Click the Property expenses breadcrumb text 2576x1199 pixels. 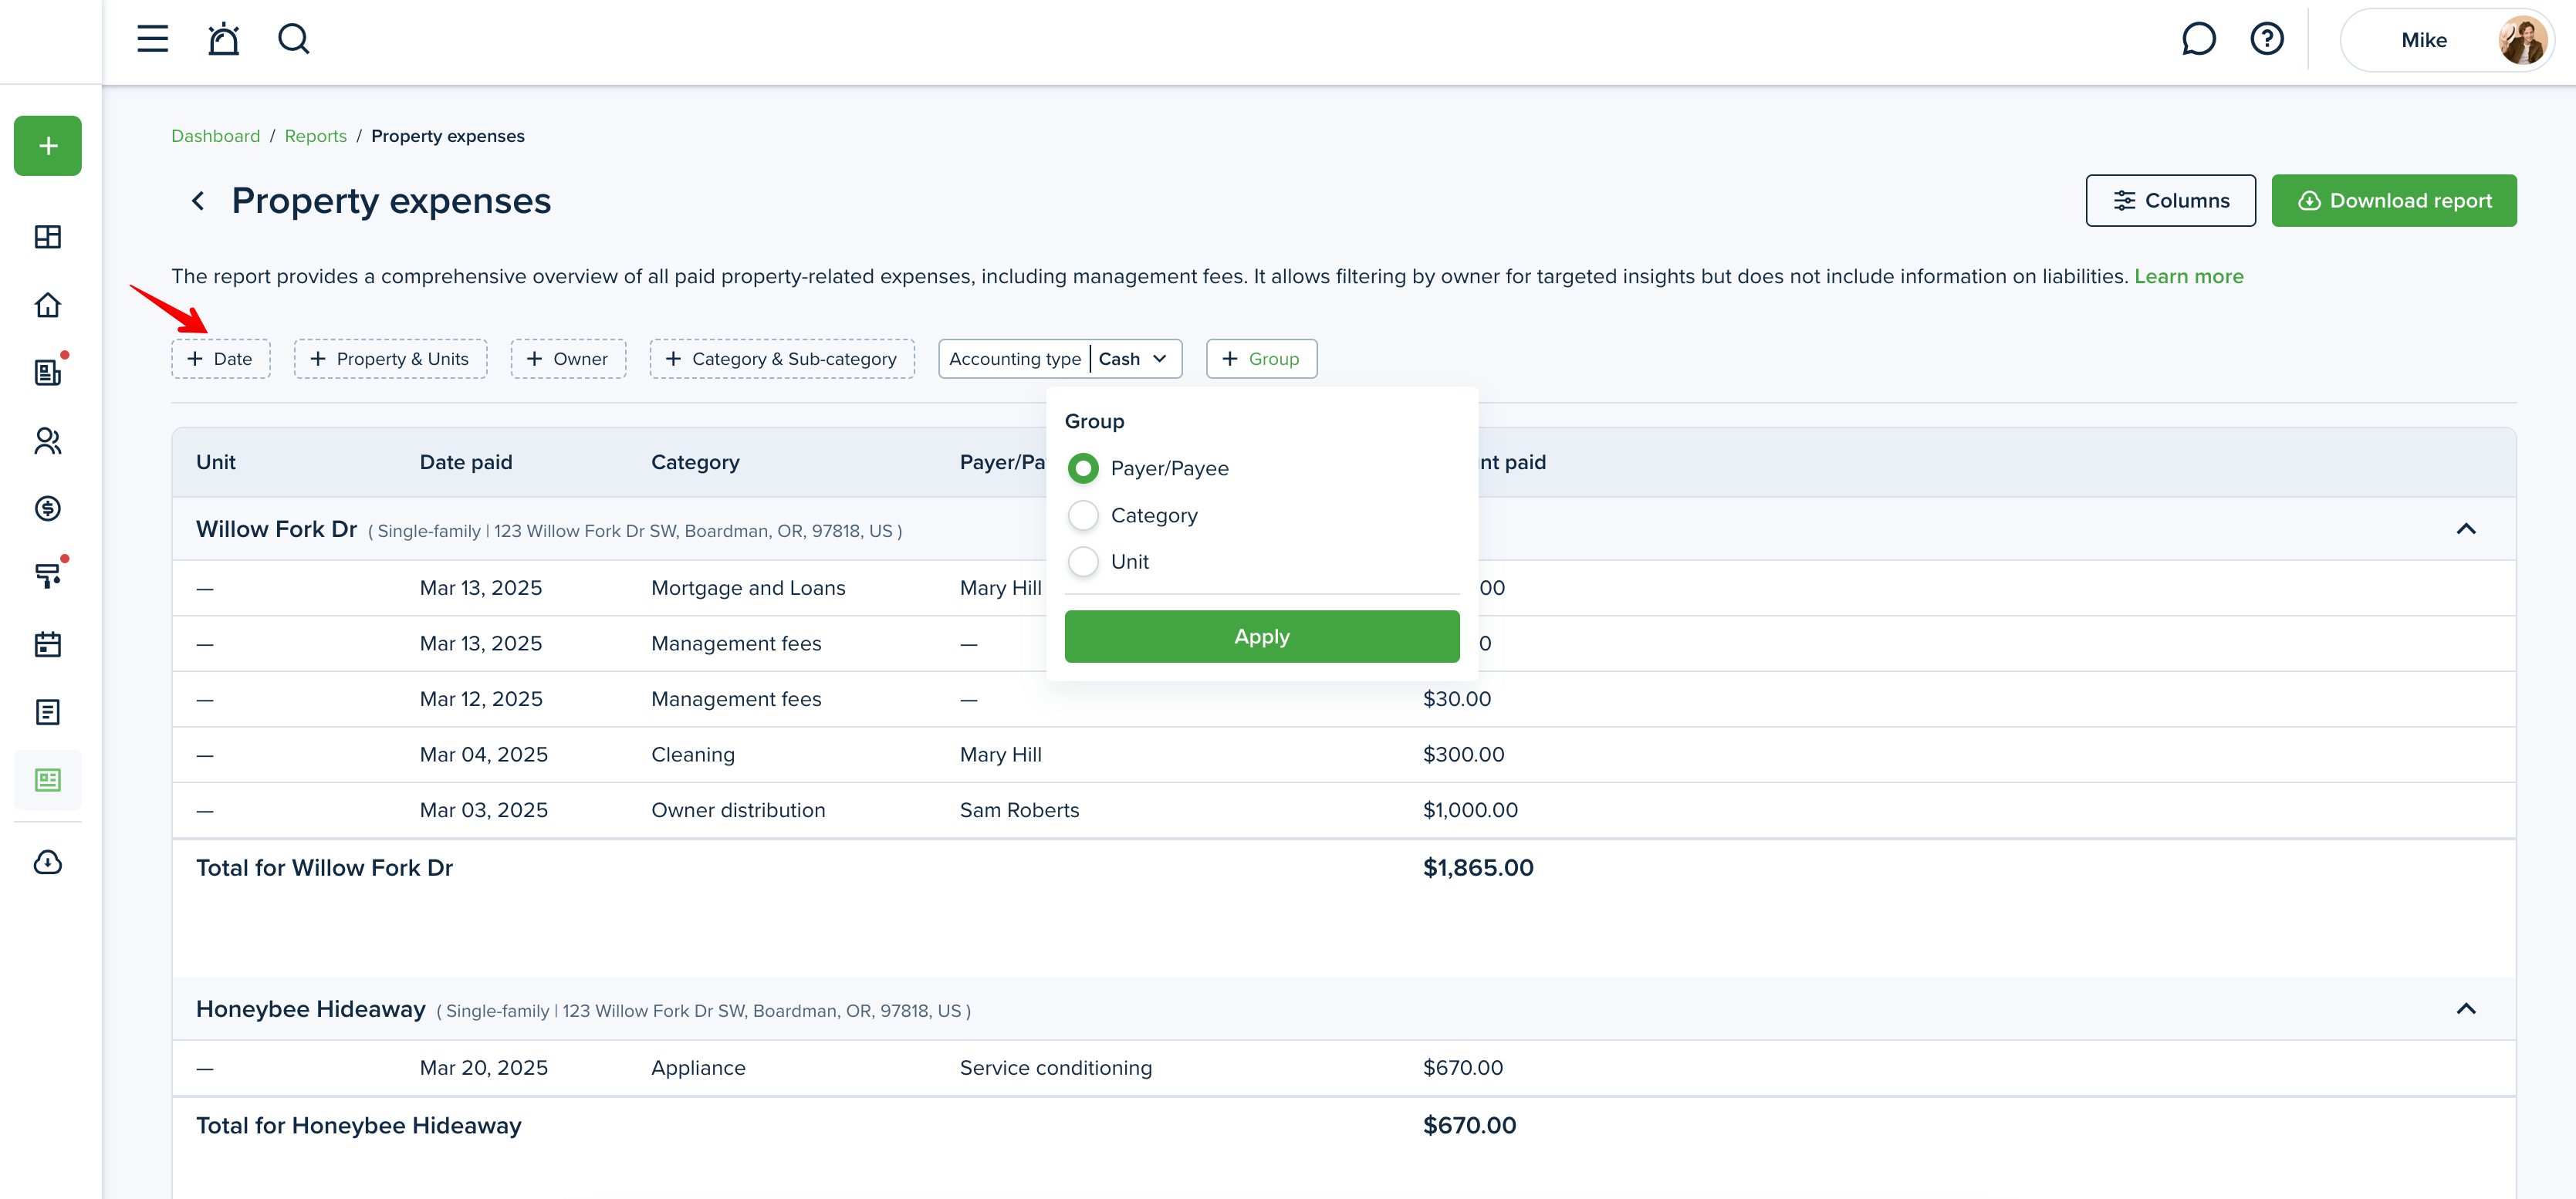tap(448, 136)
